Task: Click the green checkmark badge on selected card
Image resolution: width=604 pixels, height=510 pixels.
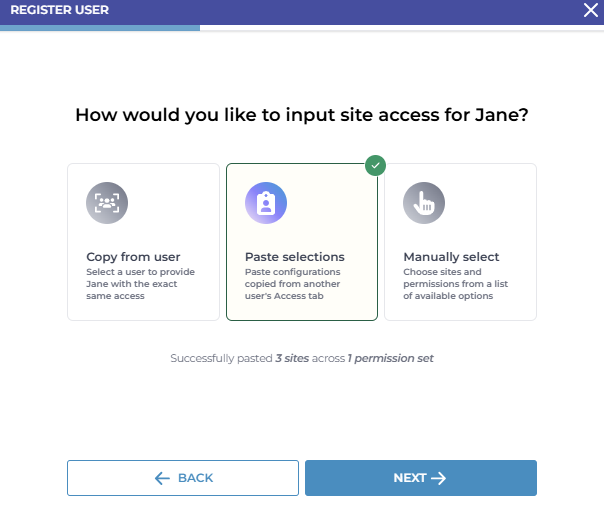Action: point(375,165)
